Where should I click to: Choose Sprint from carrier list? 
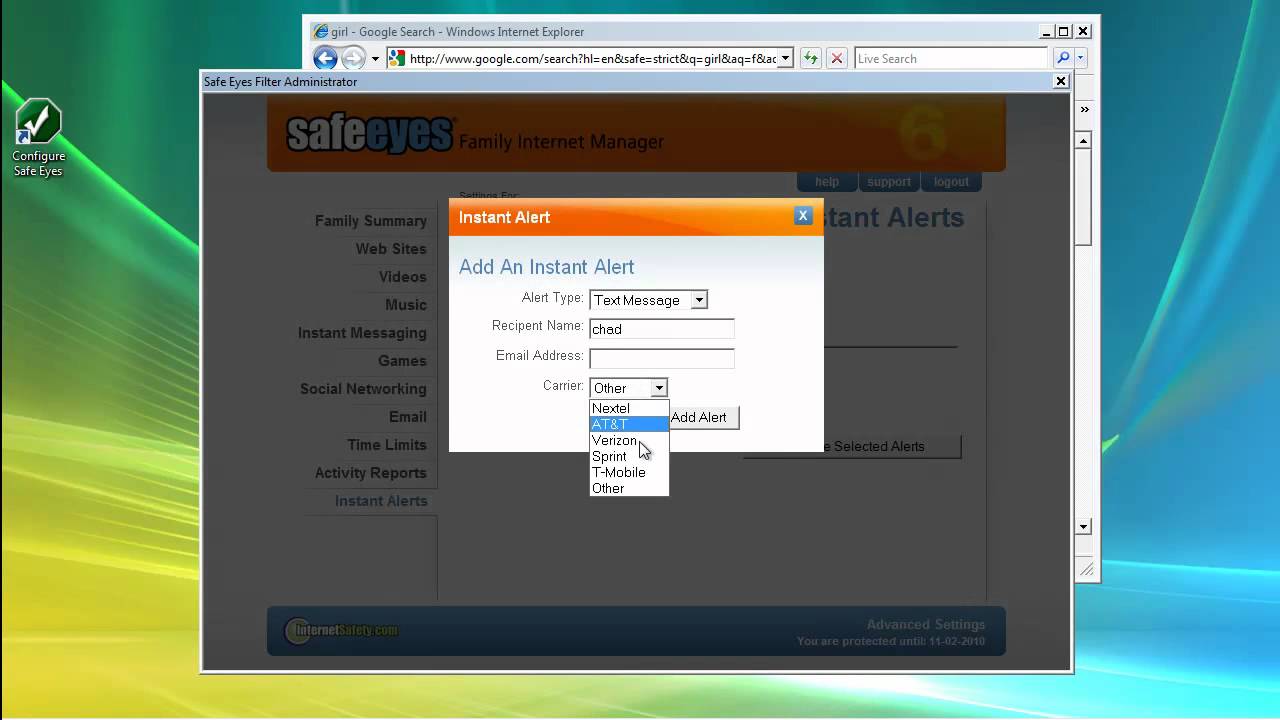(x=629, y=456)
